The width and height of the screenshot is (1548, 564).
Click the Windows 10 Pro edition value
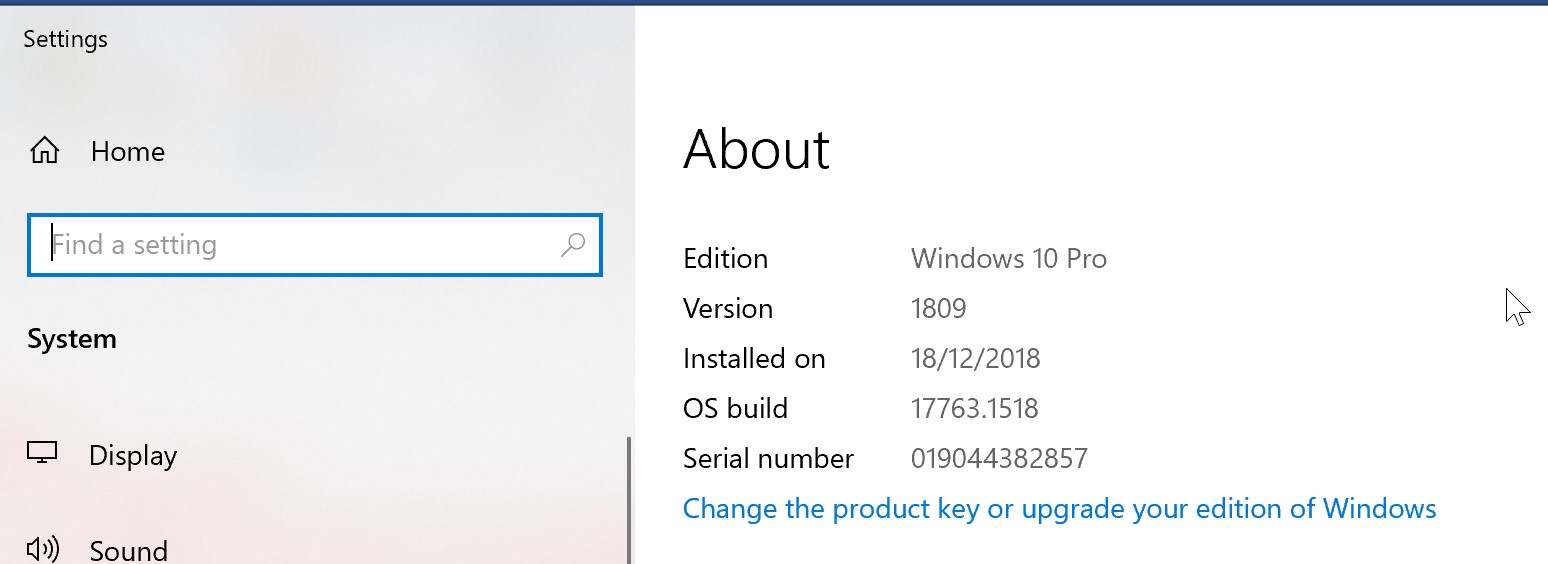1009,259
